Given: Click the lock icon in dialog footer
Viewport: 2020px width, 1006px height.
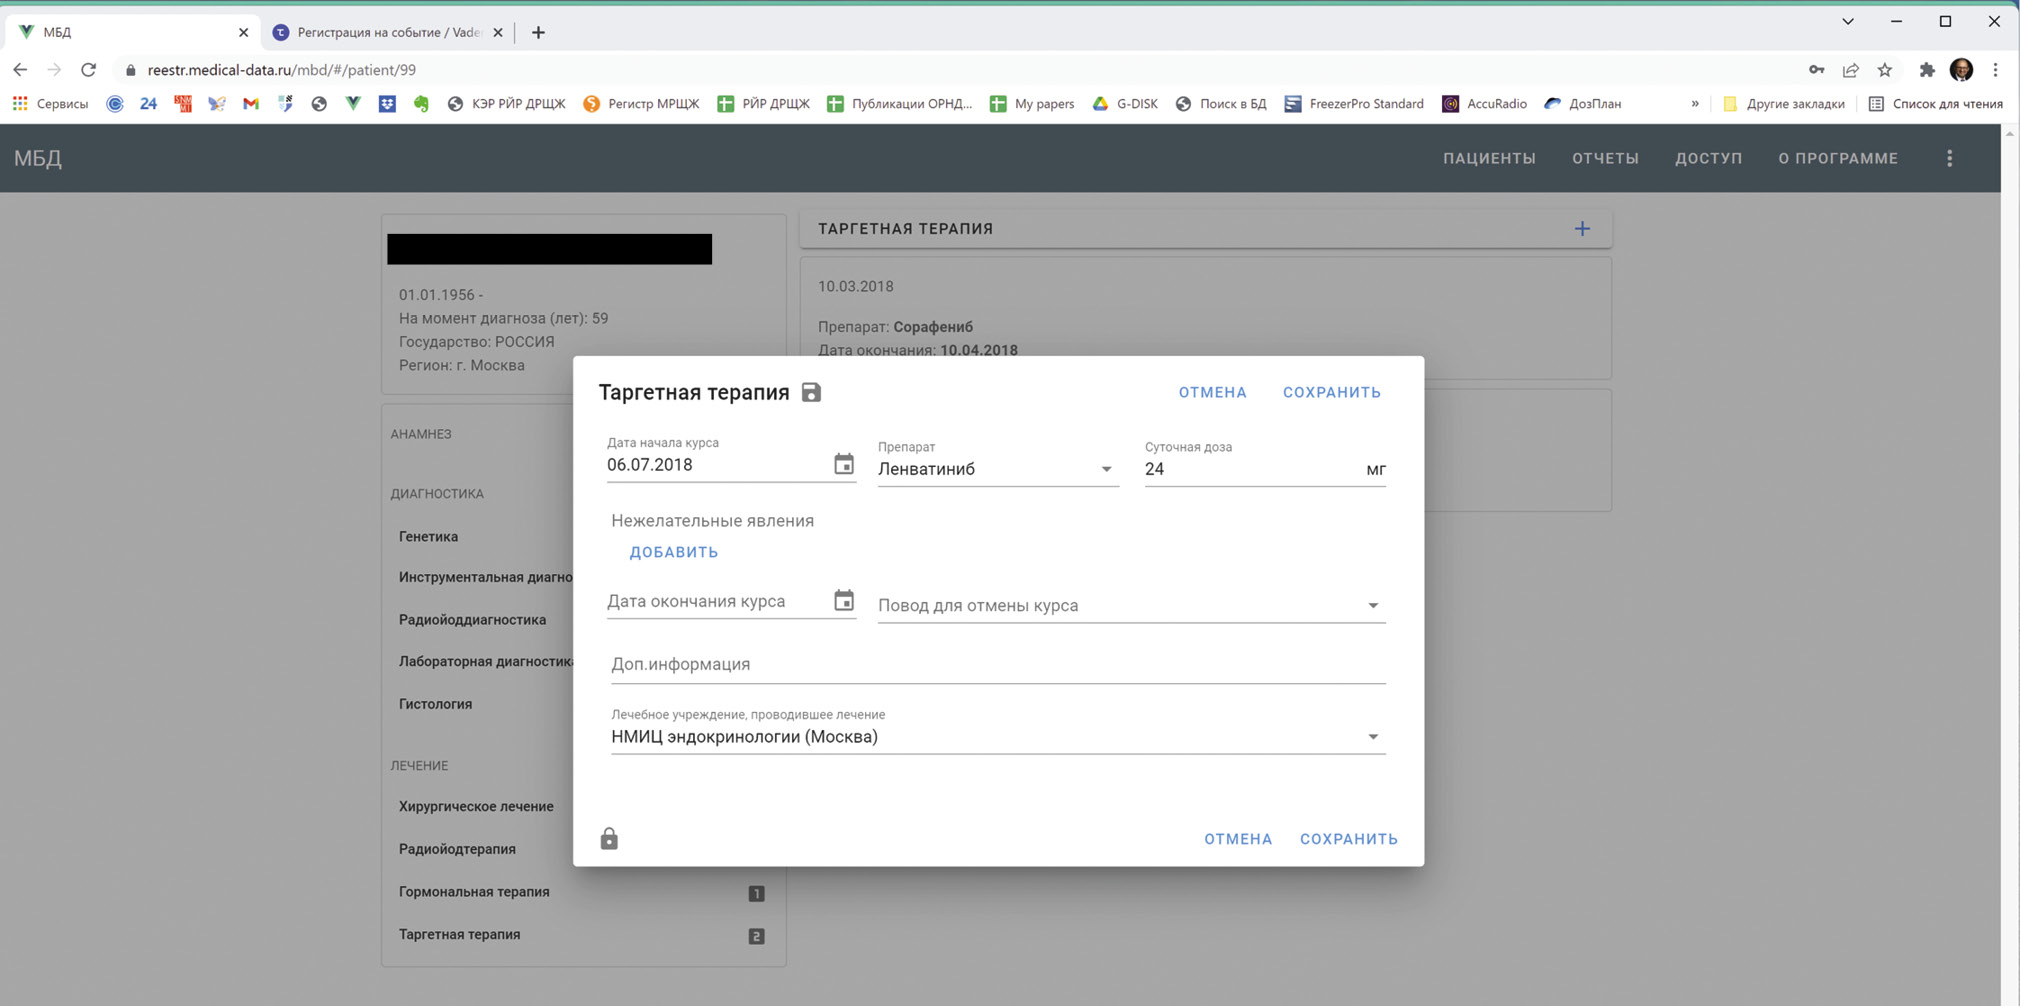Looking at the screenshot, I should [609, 838].
